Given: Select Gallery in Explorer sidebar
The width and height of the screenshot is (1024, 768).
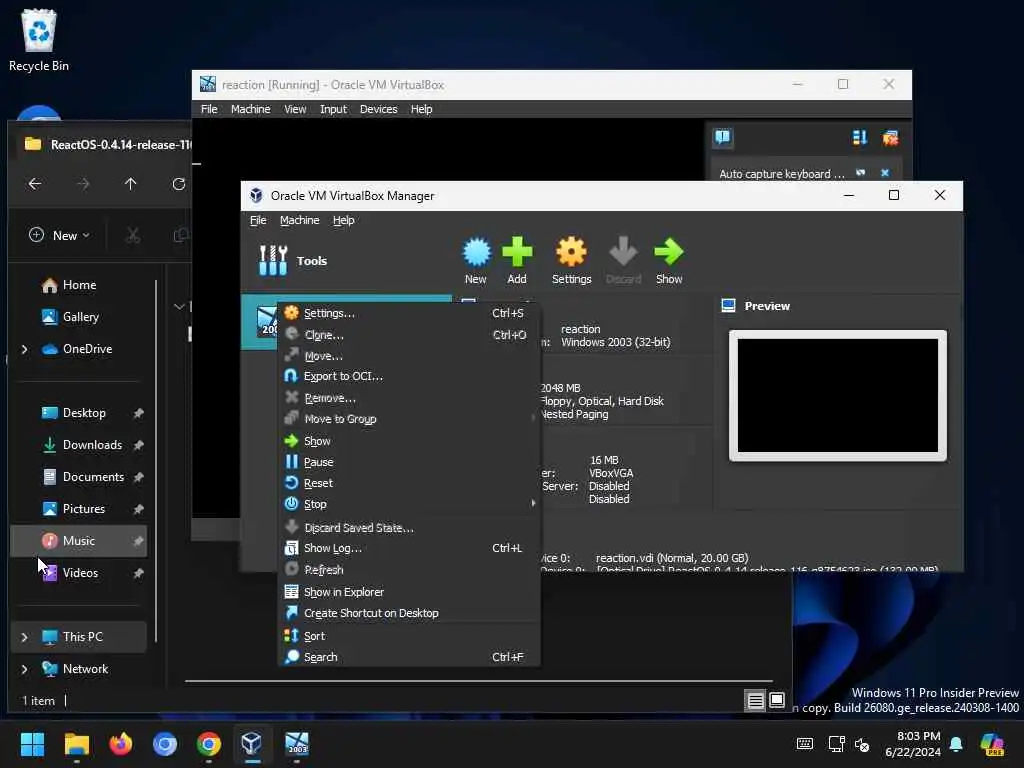Looking at the screenshot, I should tap(78, 317).
